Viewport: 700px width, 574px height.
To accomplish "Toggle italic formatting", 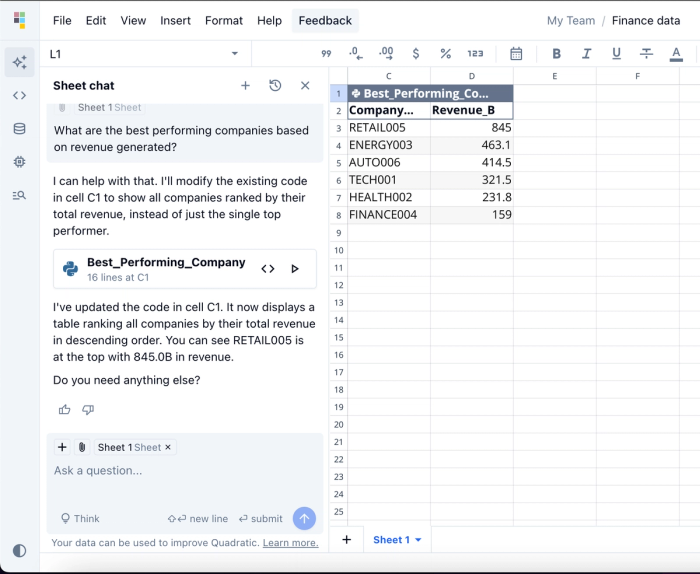I will coord(586,54).
